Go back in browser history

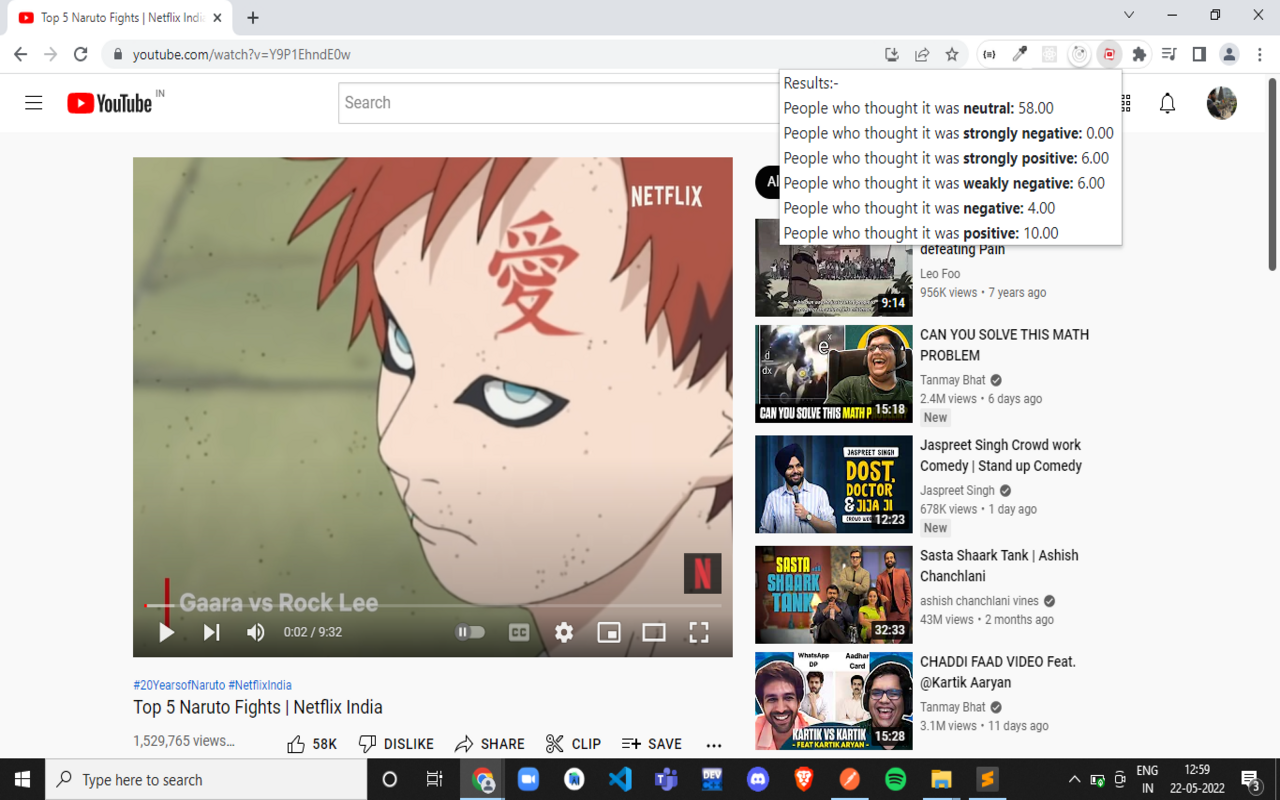pyautogui.click(x=21, y=54)
